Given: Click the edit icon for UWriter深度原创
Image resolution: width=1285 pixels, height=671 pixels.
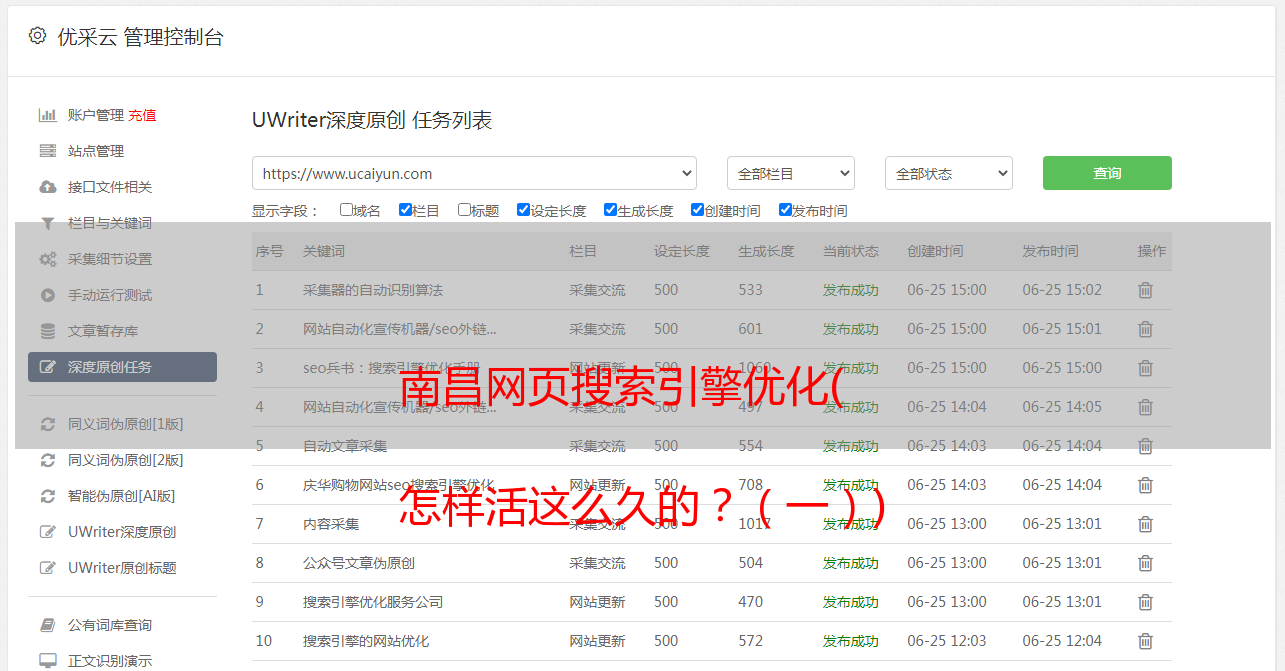Looking at the screenshot, I should [47, 532].
